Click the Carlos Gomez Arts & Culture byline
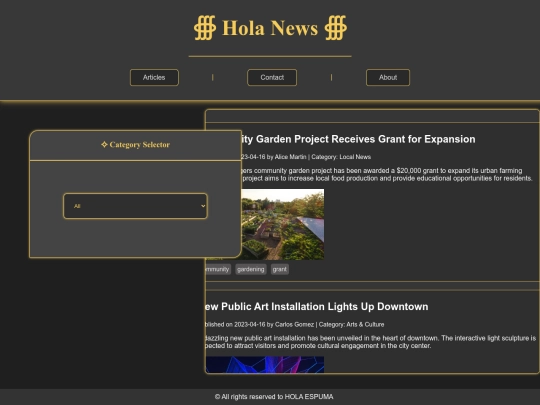540x405 pixels. pyautogui.click(x=295, y=324)
